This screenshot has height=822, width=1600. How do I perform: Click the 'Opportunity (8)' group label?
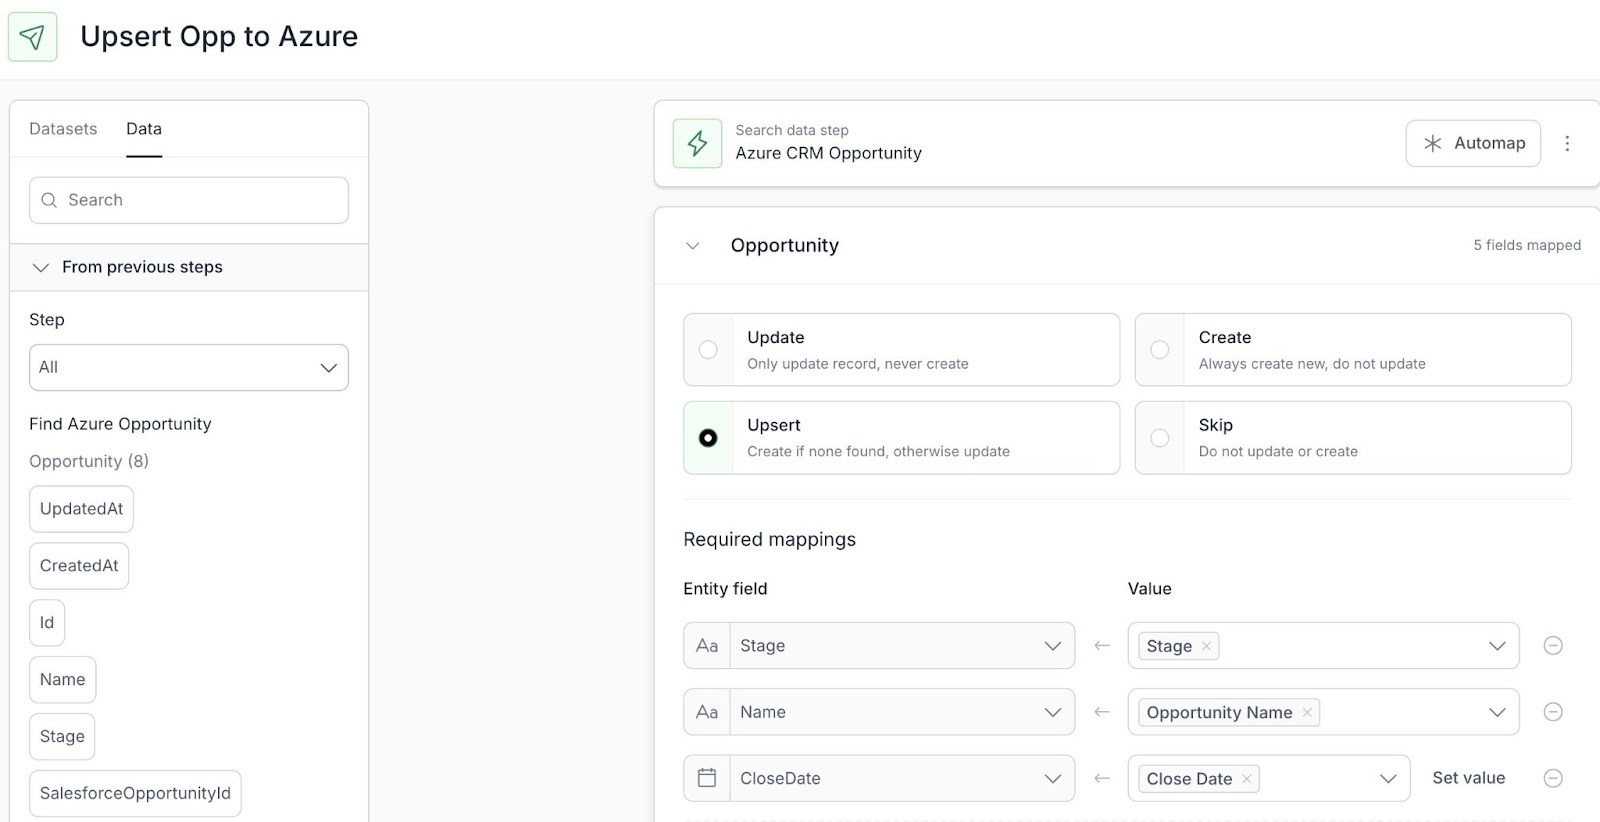tap(89, 461)
